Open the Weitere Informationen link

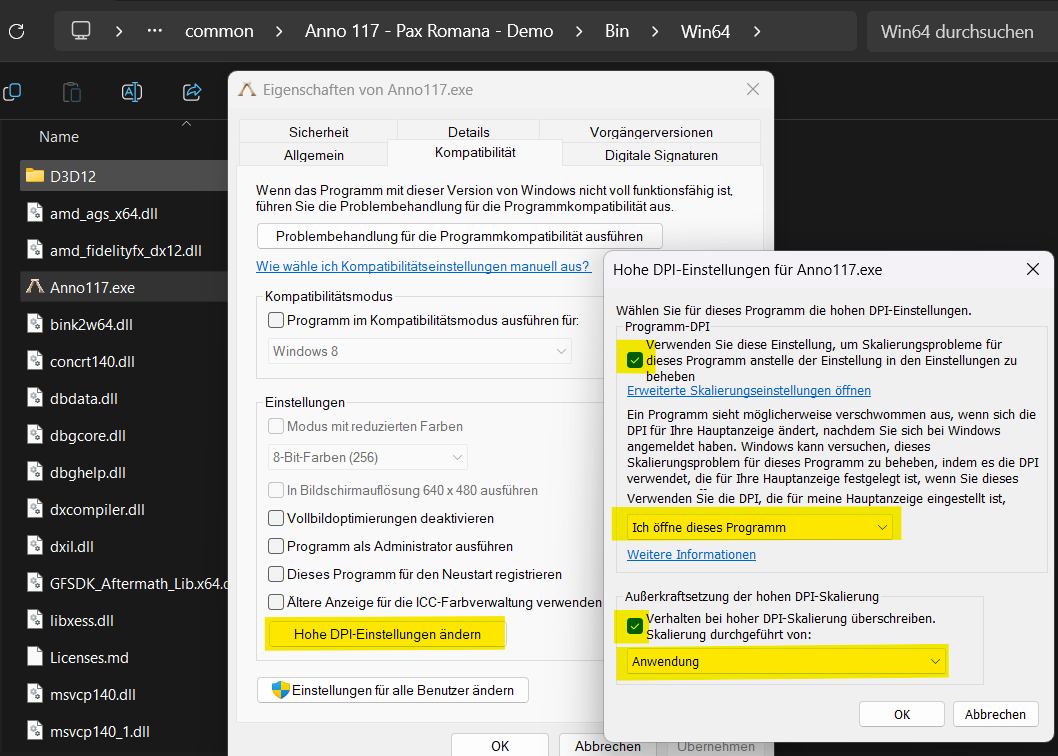pos(691,554)
